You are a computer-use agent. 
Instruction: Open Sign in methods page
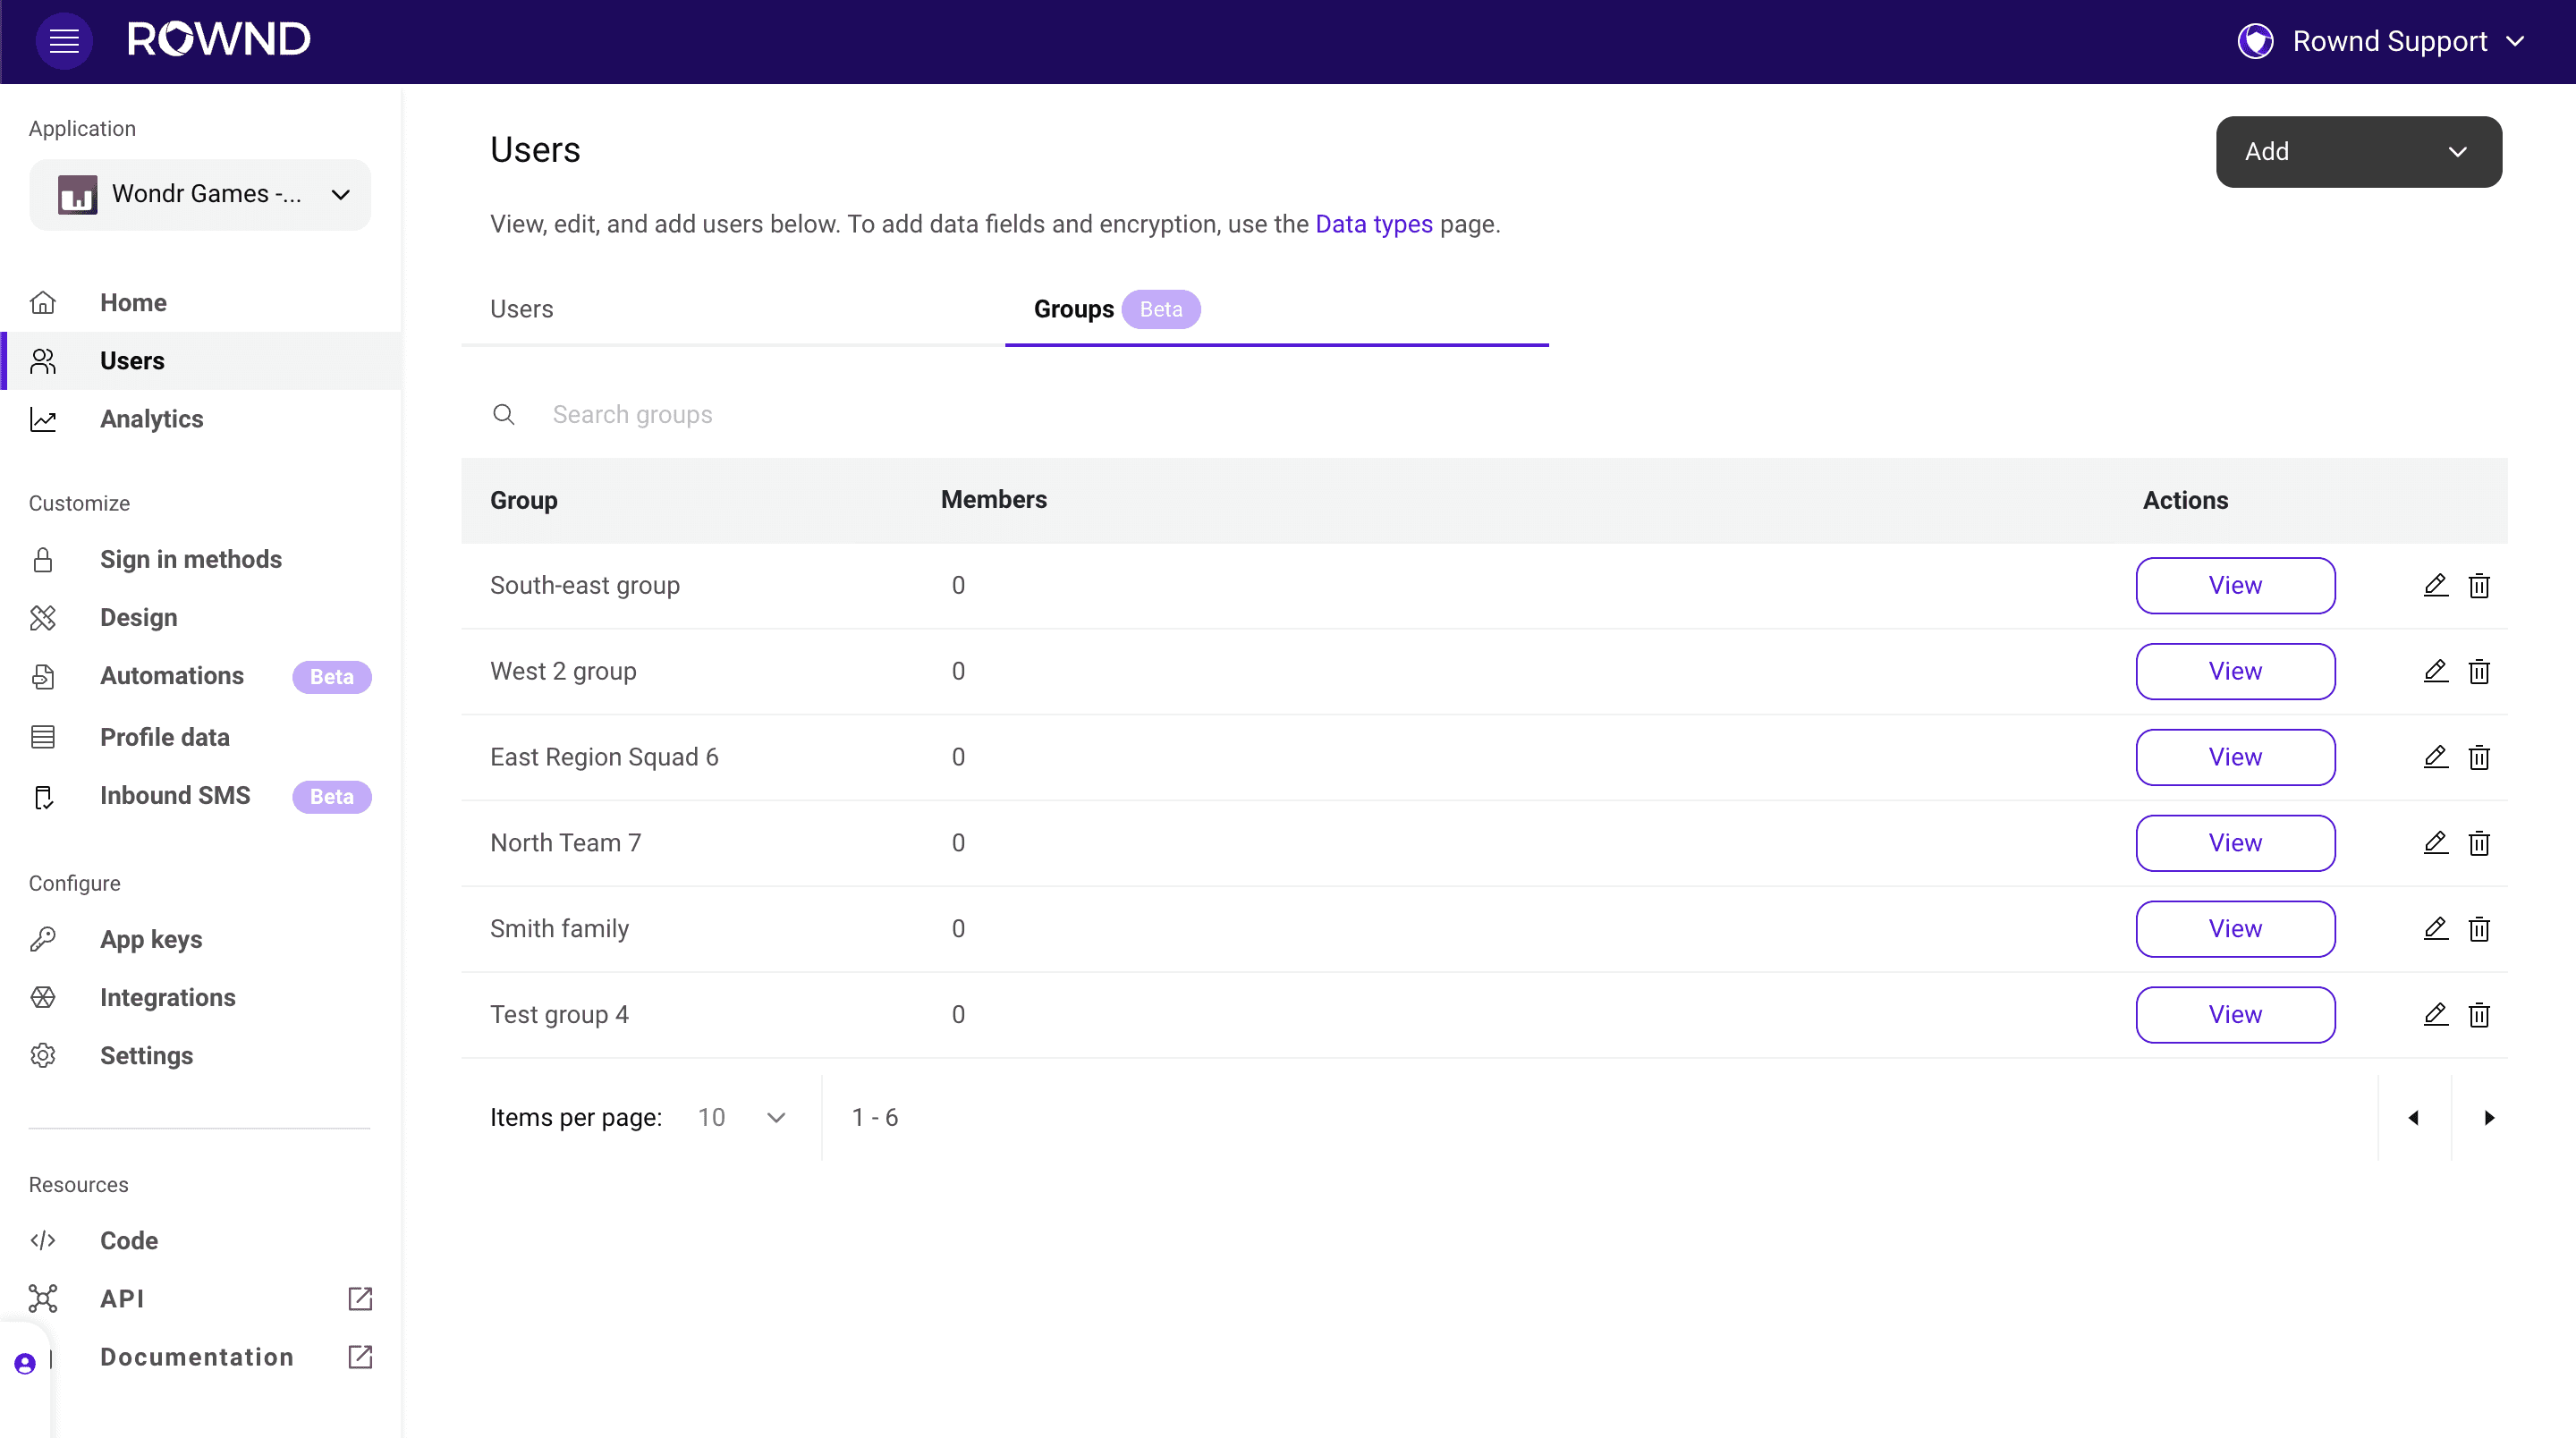tap(190, 559)
